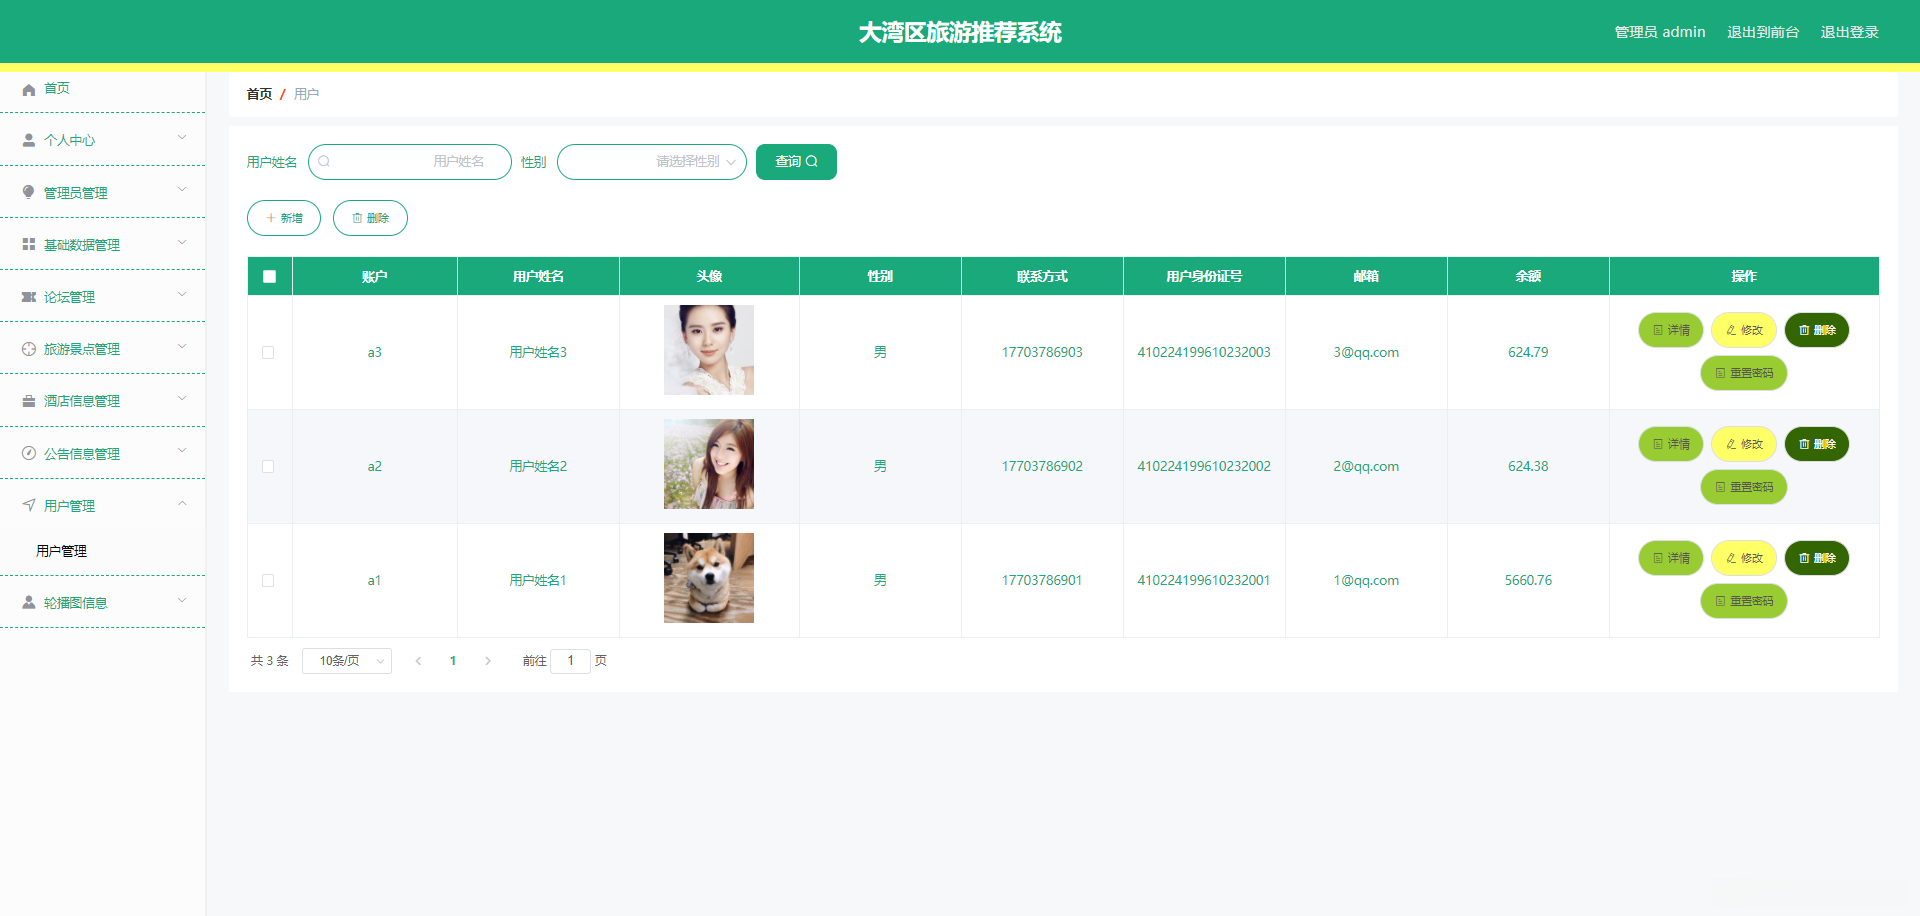Viewport: 1920px width, 916px height.
Task: Check the row checkbox for account a2
Action: point(268,466)
